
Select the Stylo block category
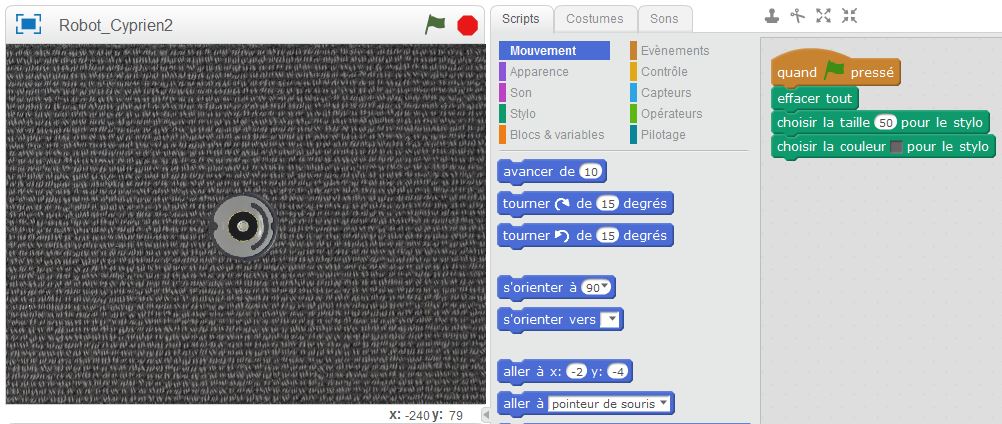click(522, 114)
